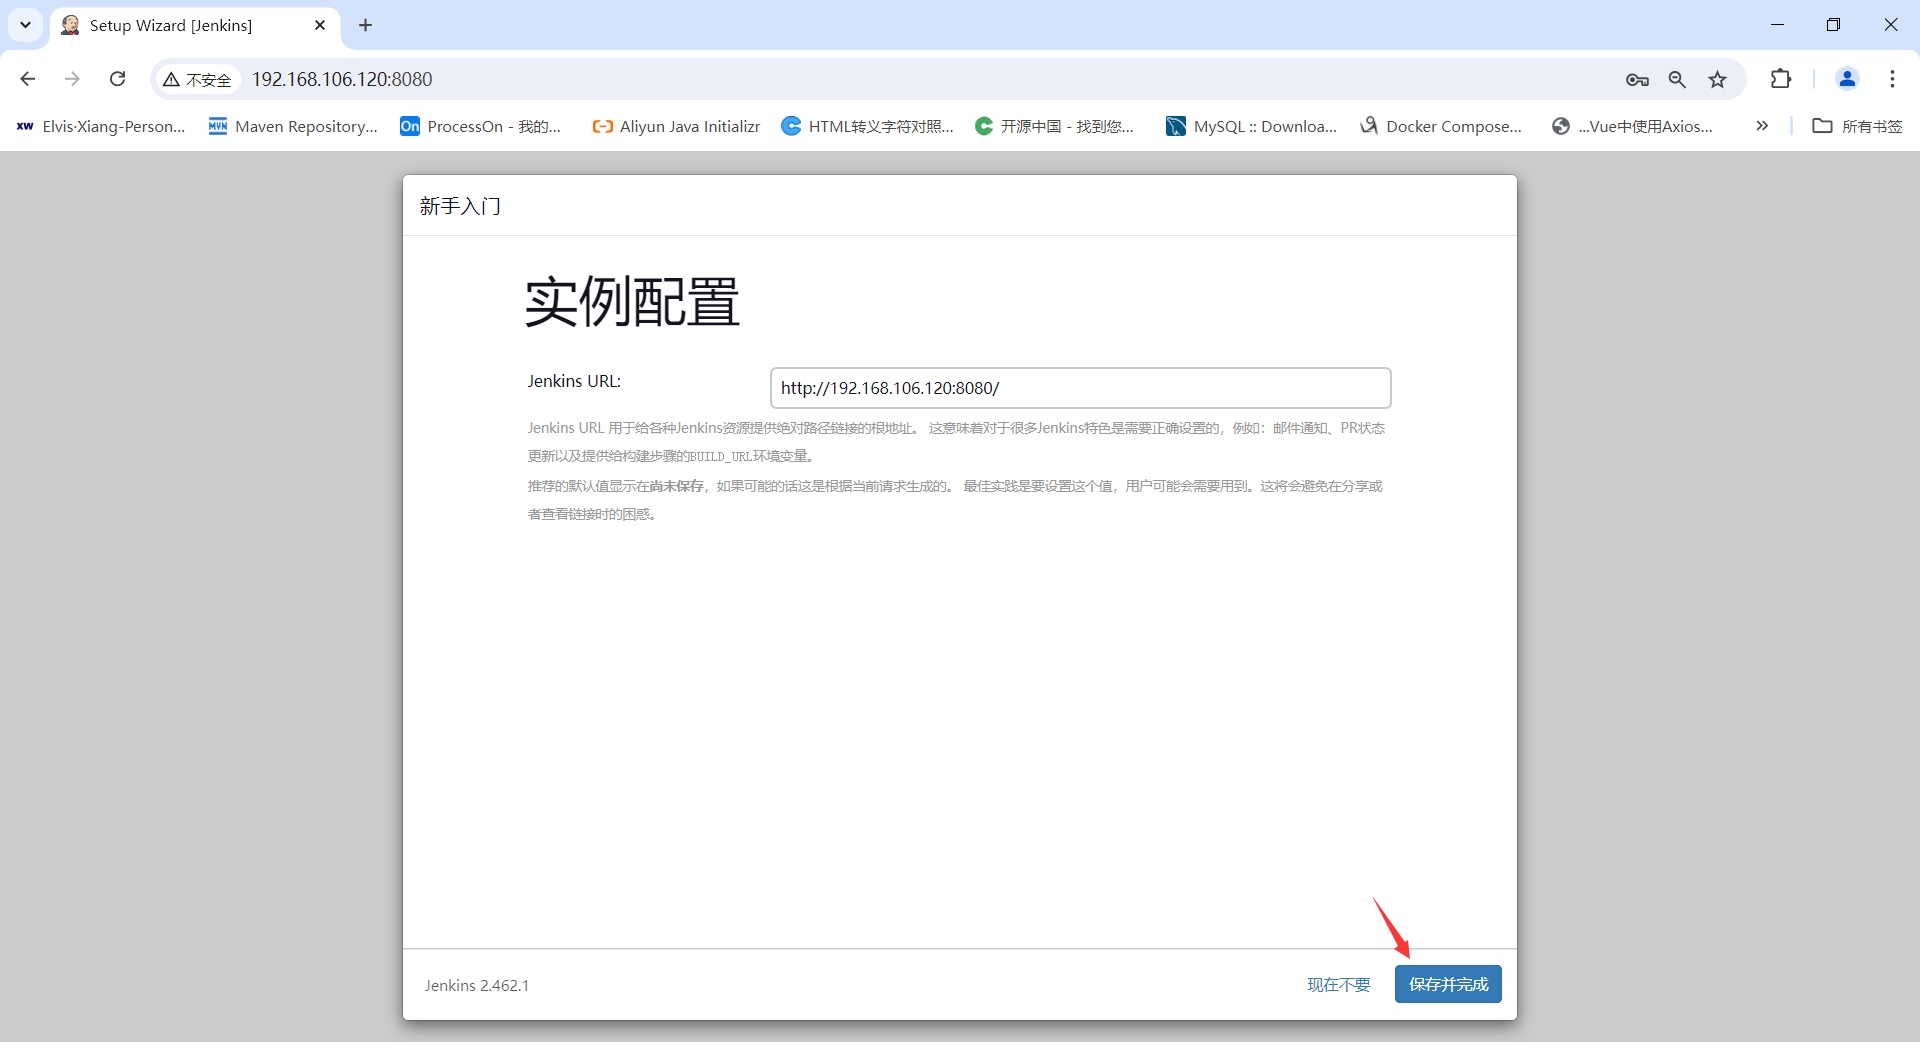The image size is (1920, 1042).
Task: Click the 保存并完成 button
Action: click(x=1448, y=984)
